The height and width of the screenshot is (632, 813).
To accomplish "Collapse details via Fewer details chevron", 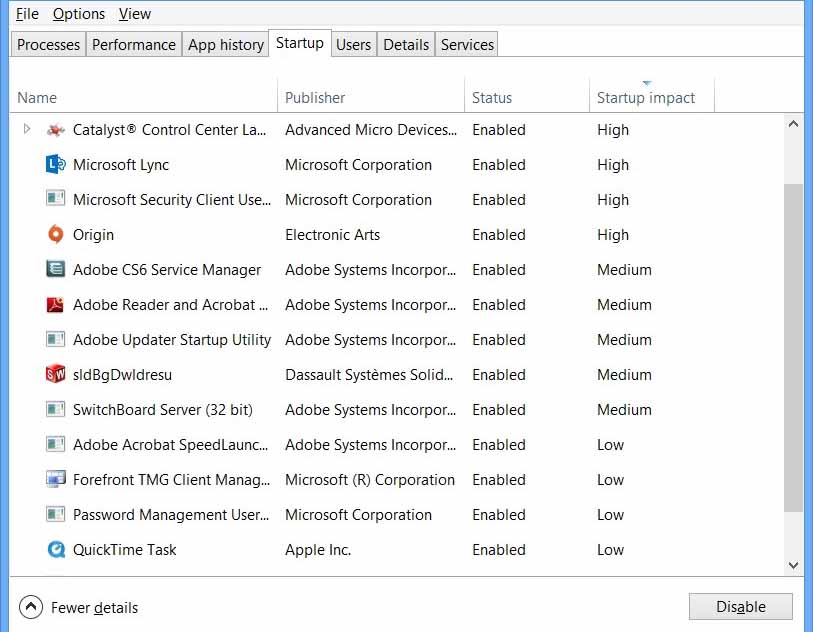I will click(x=30, y=607).
